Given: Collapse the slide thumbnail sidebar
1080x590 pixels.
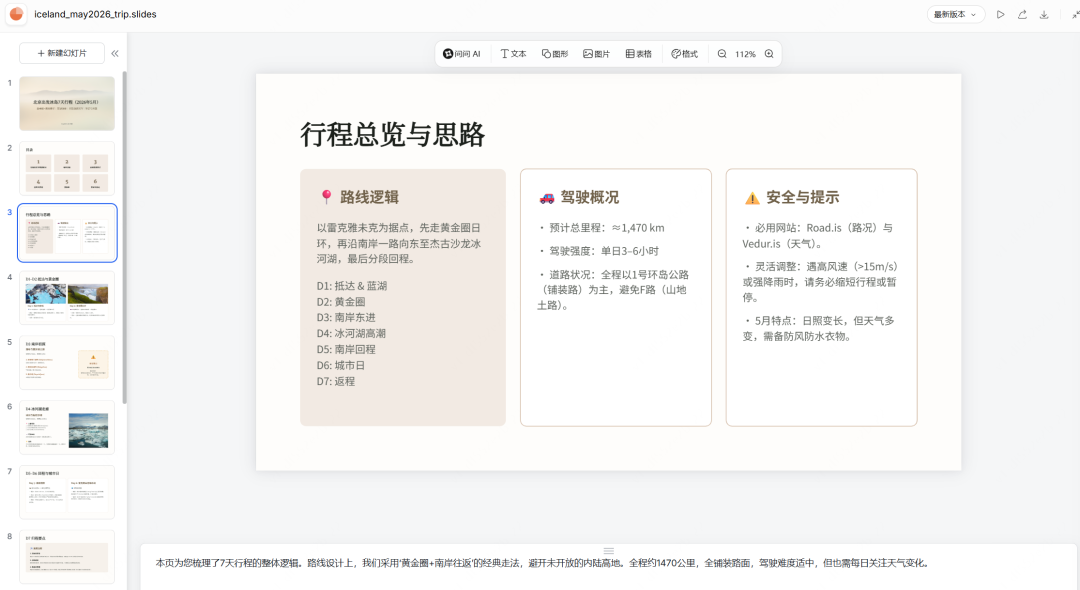Looking at the screenshot, I should point(114,53).
